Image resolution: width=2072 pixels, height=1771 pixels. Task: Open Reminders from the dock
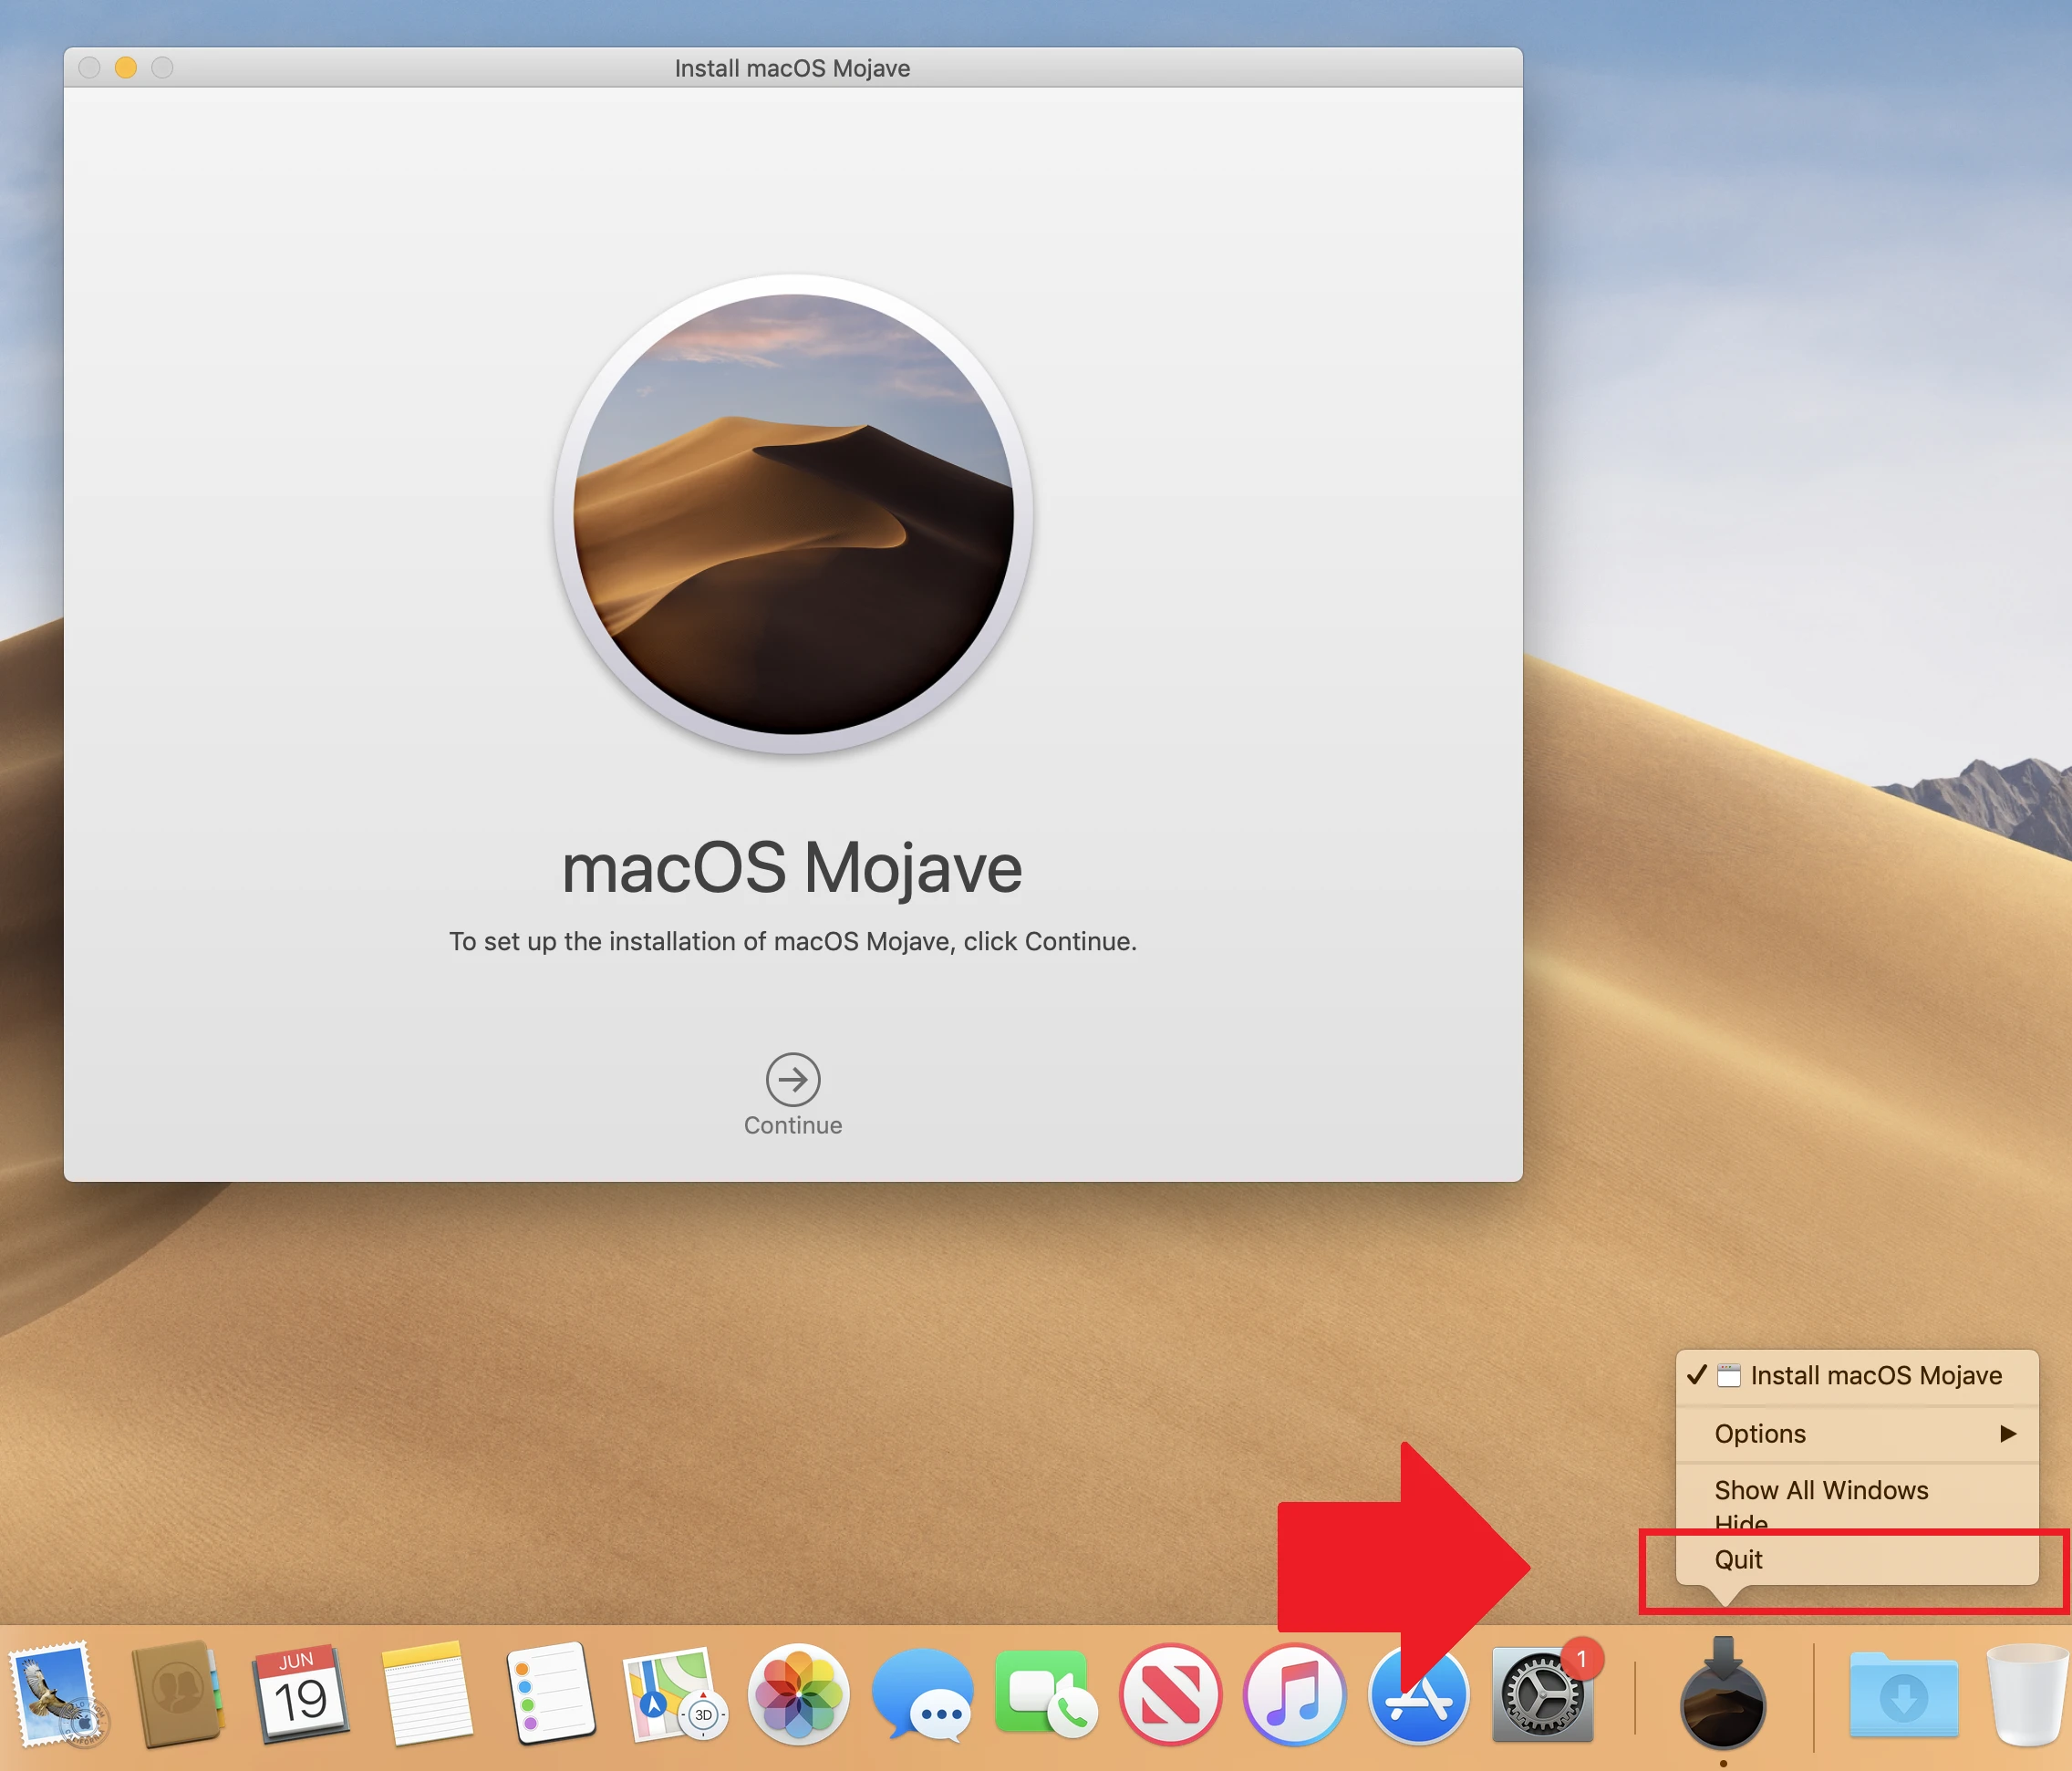550,1694
